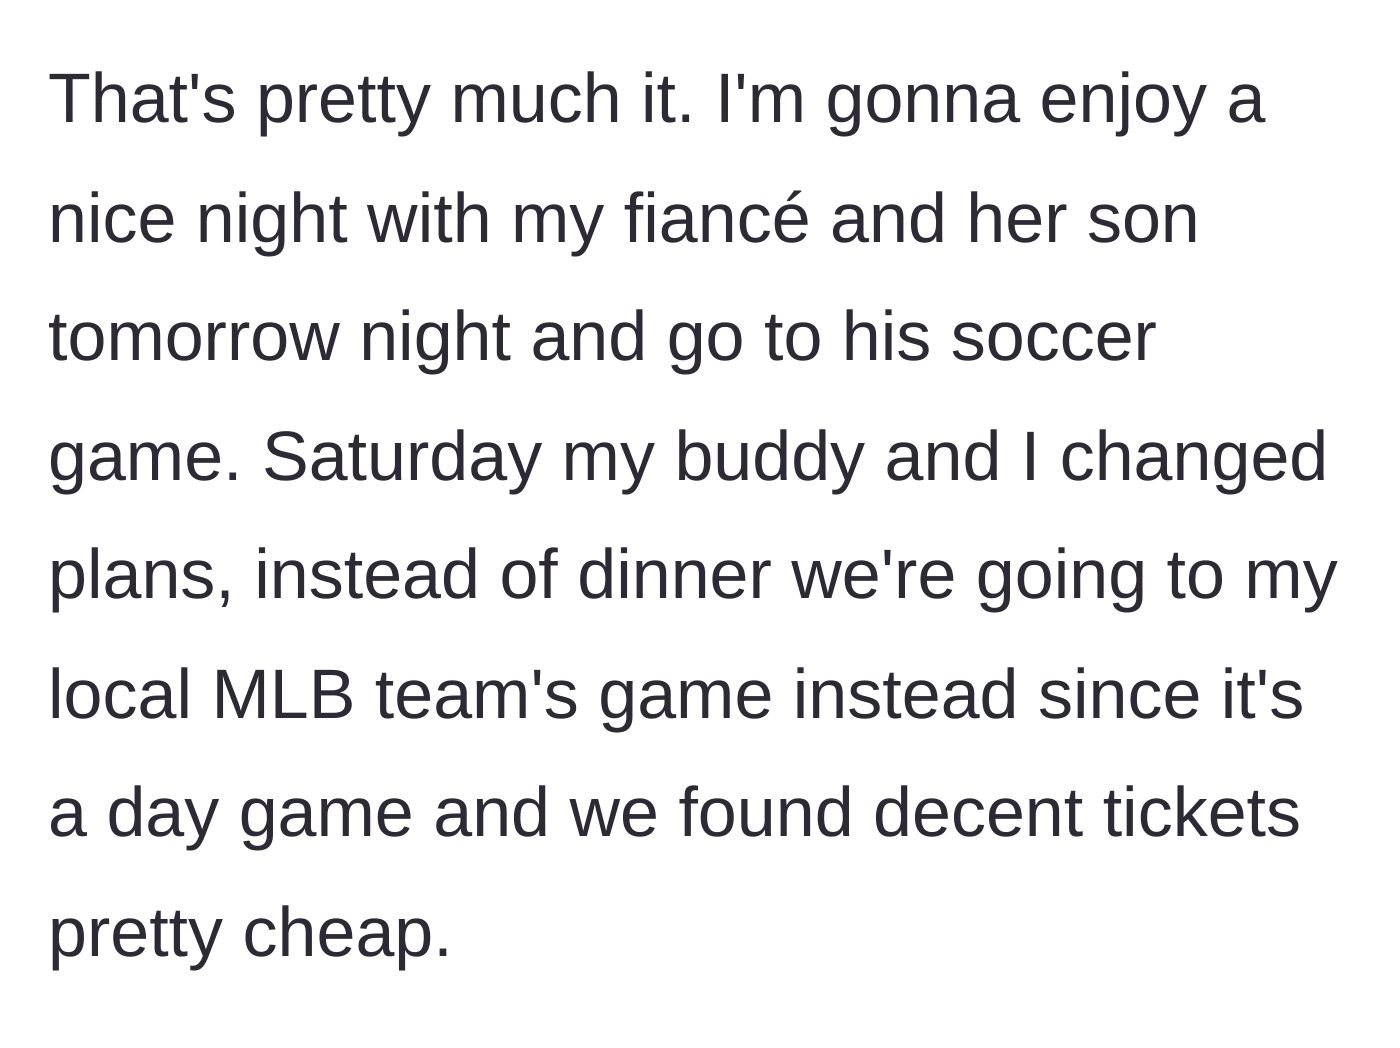The height and width of the screenshot is (1048, 1400).
Task: Click the word "soccer" in the paragraph
Action: 1053,337
